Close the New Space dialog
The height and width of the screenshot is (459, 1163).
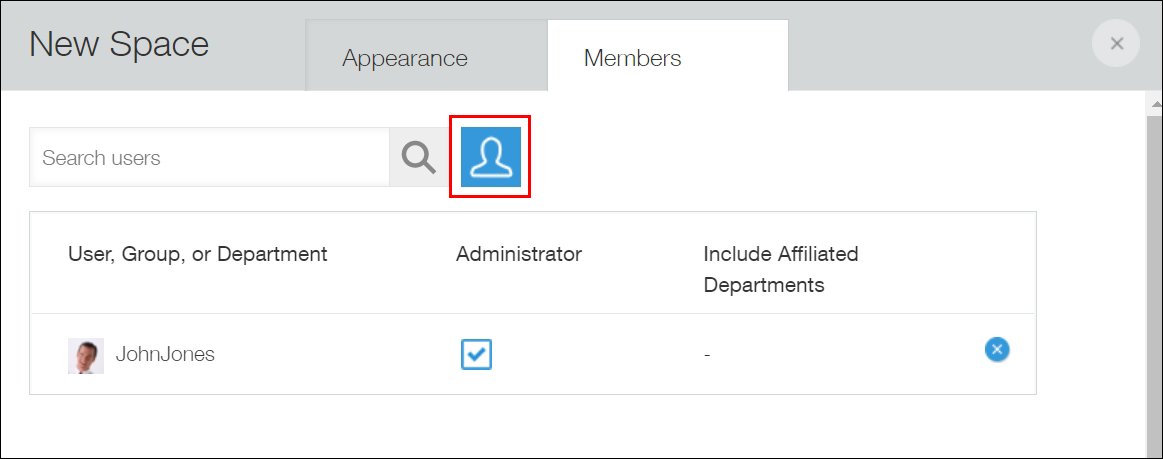coord(1116,44)
